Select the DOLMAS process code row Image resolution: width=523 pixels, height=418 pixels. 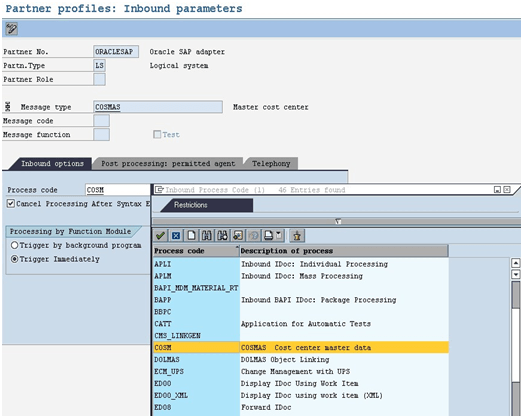tap(196, 360)
